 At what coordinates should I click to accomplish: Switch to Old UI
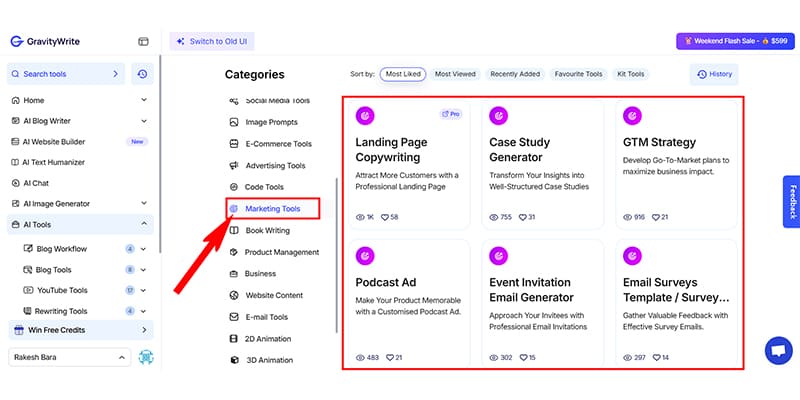[x=212, y=41]
